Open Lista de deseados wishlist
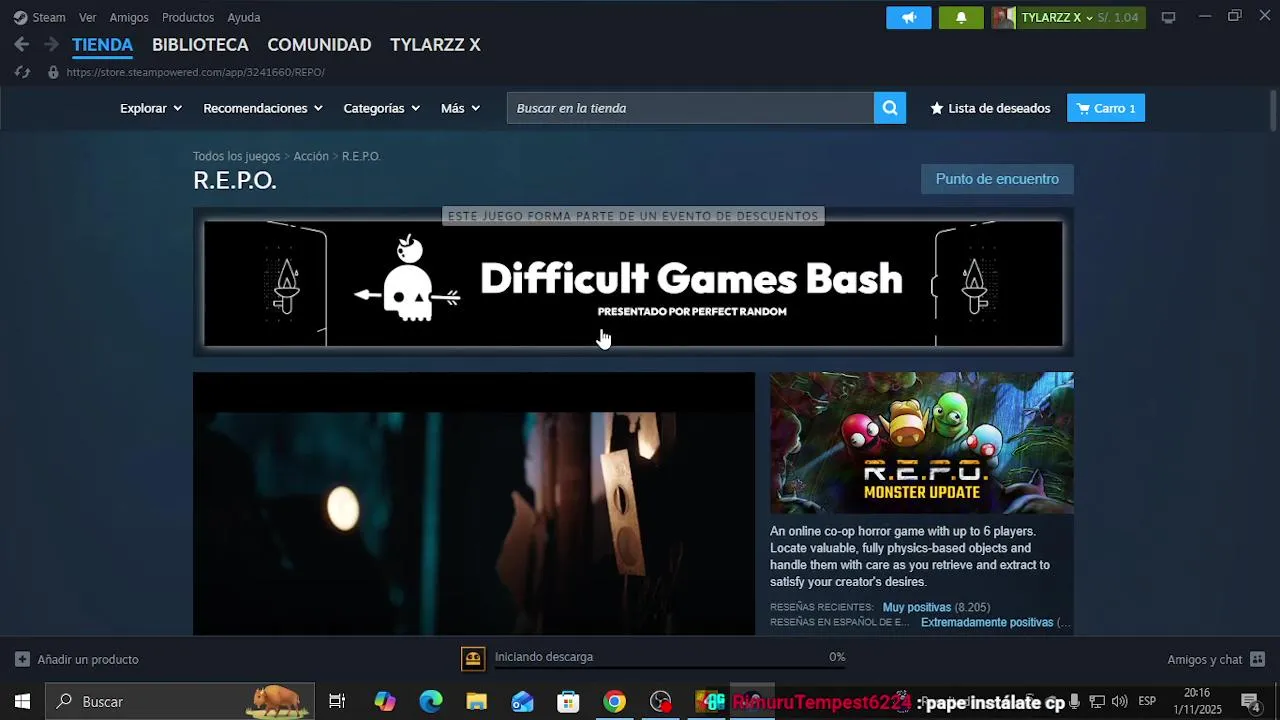This screenshot has height=720, width=1280. pos(990,108)
